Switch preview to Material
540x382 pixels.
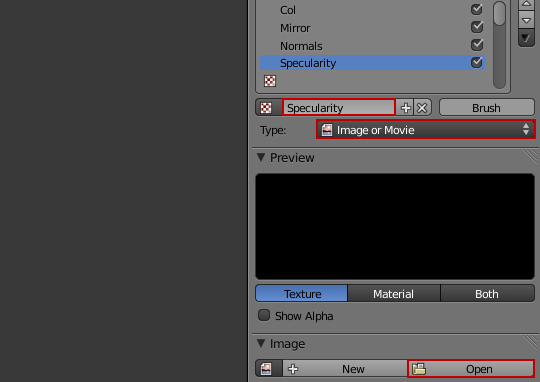click(x=394, y=293)
